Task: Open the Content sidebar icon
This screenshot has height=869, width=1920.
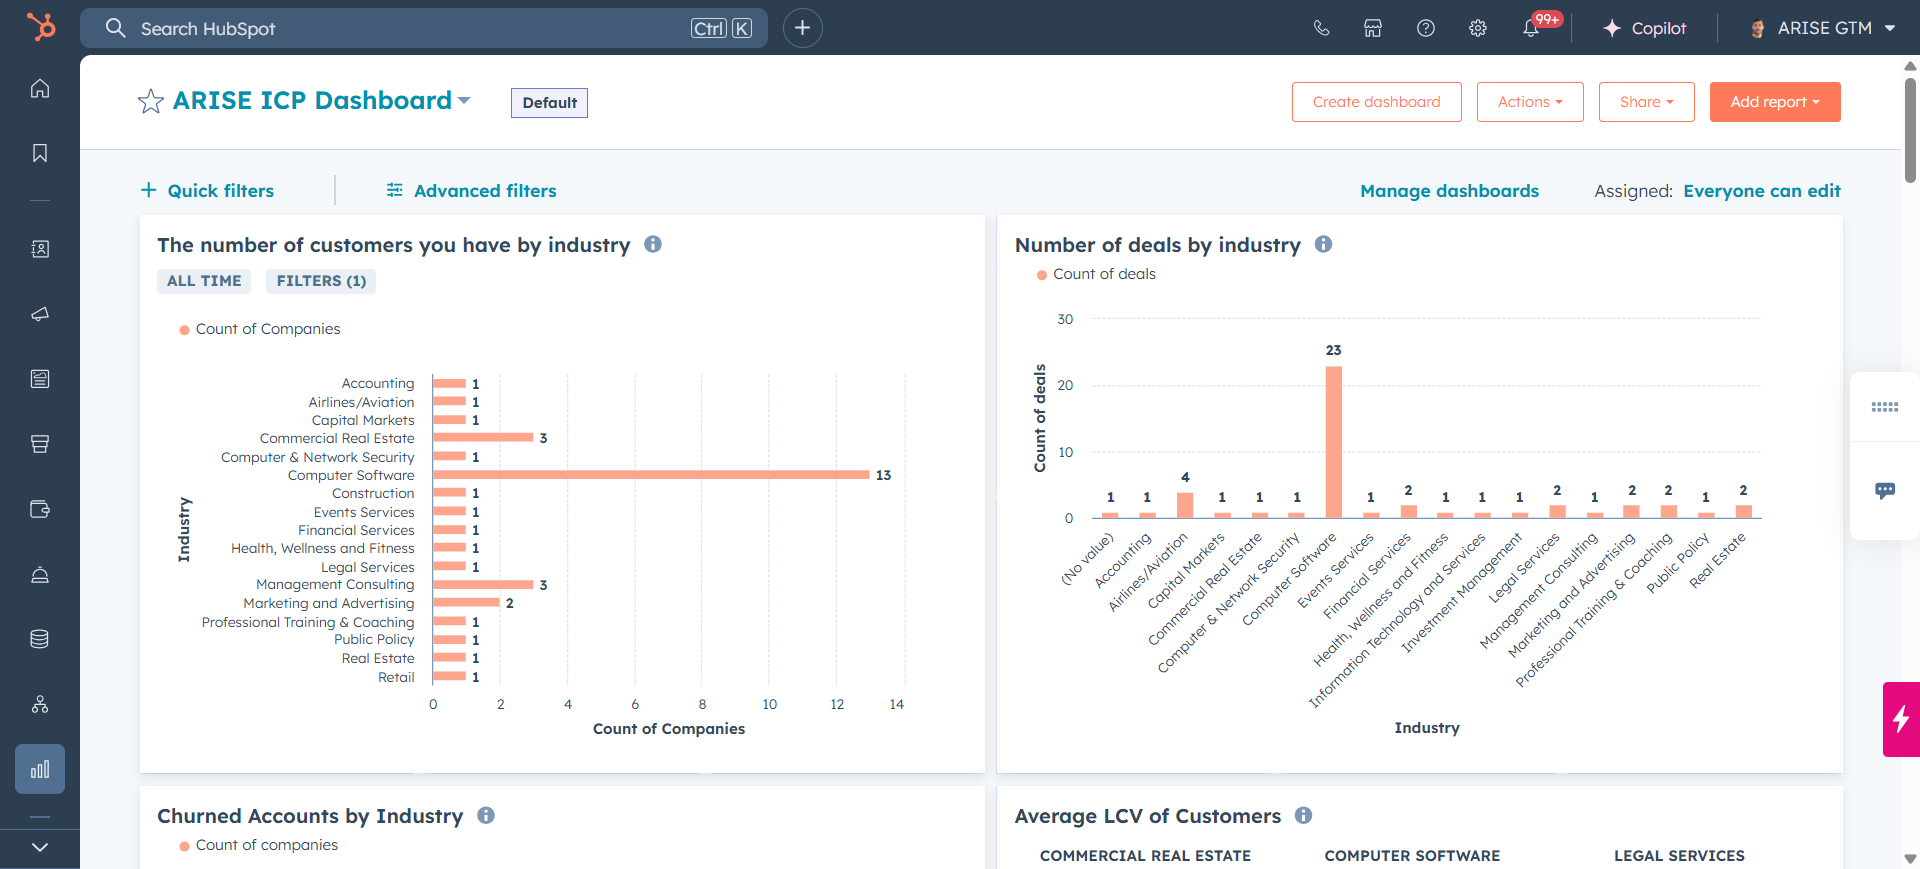Action: tap(40, 379)
